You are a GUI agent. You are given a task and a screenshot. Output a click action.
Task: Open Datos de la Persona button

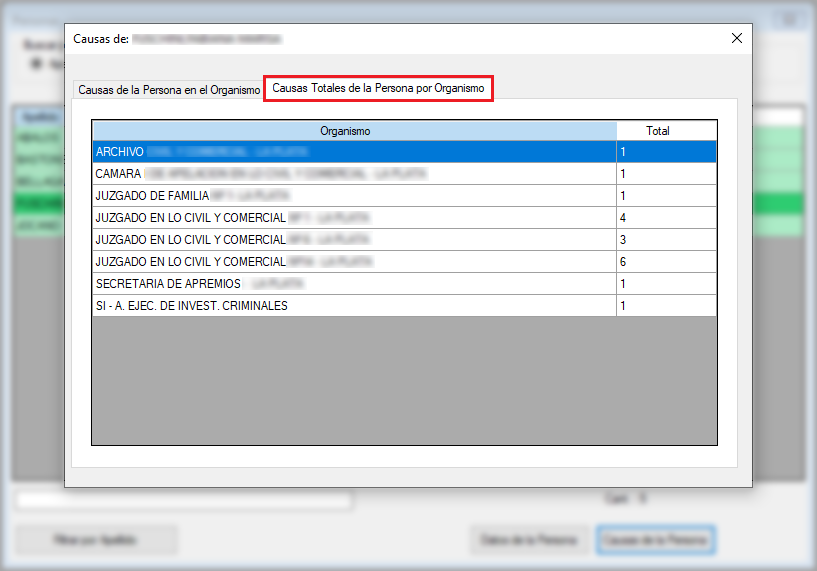coord(528,540)
